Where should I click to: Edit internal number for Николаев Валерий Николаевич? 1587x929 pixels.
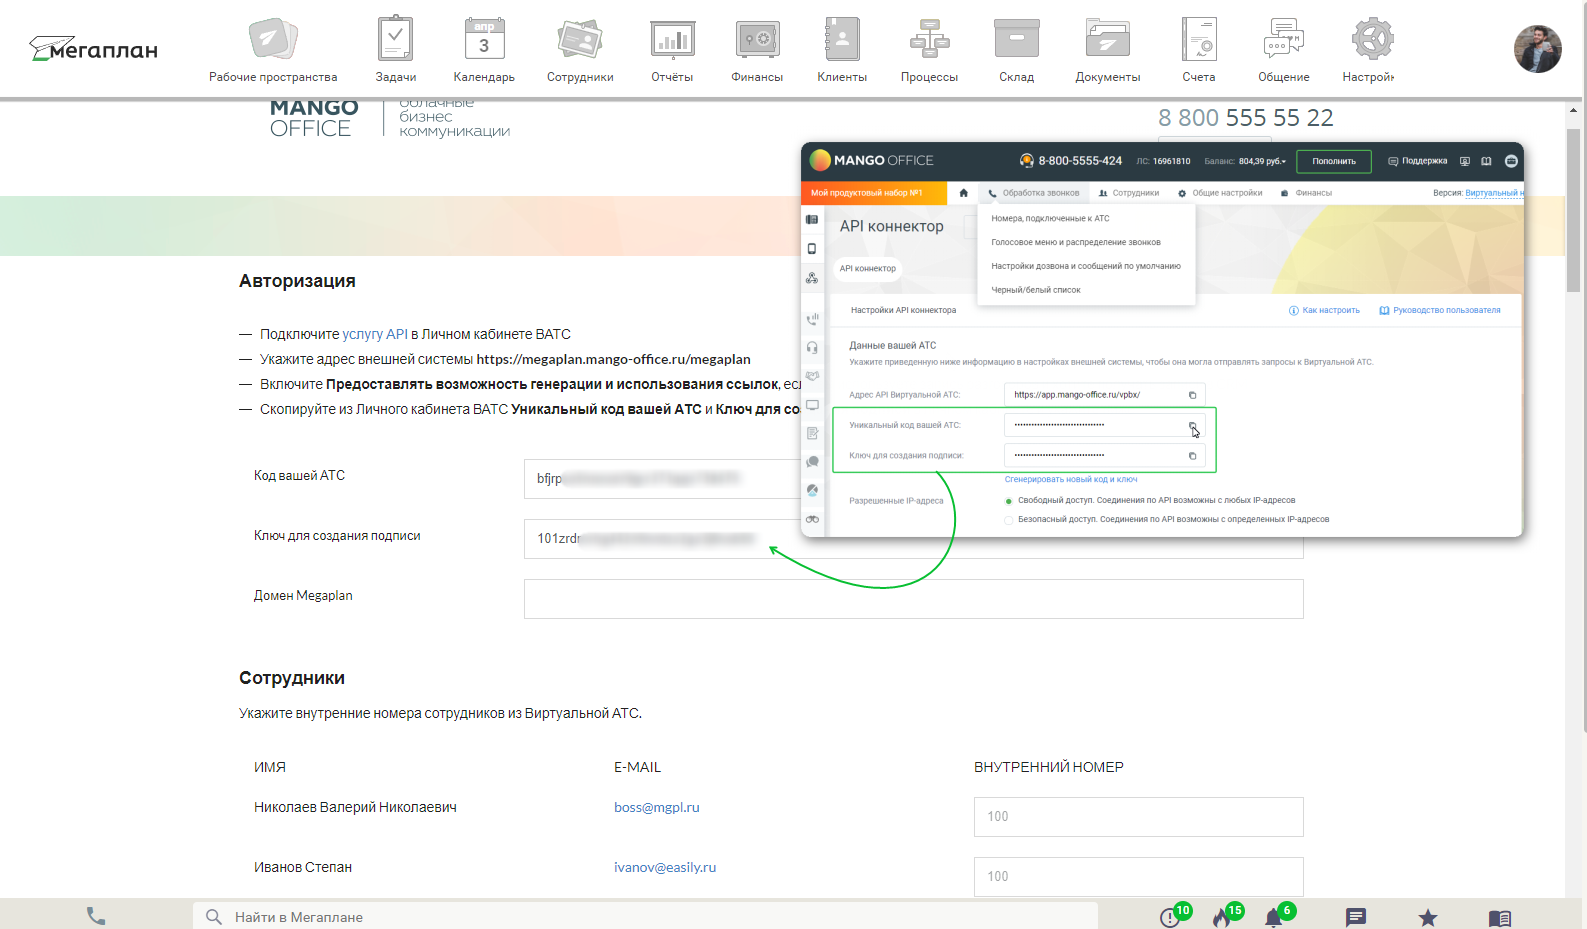click(x=1139, y=817)
